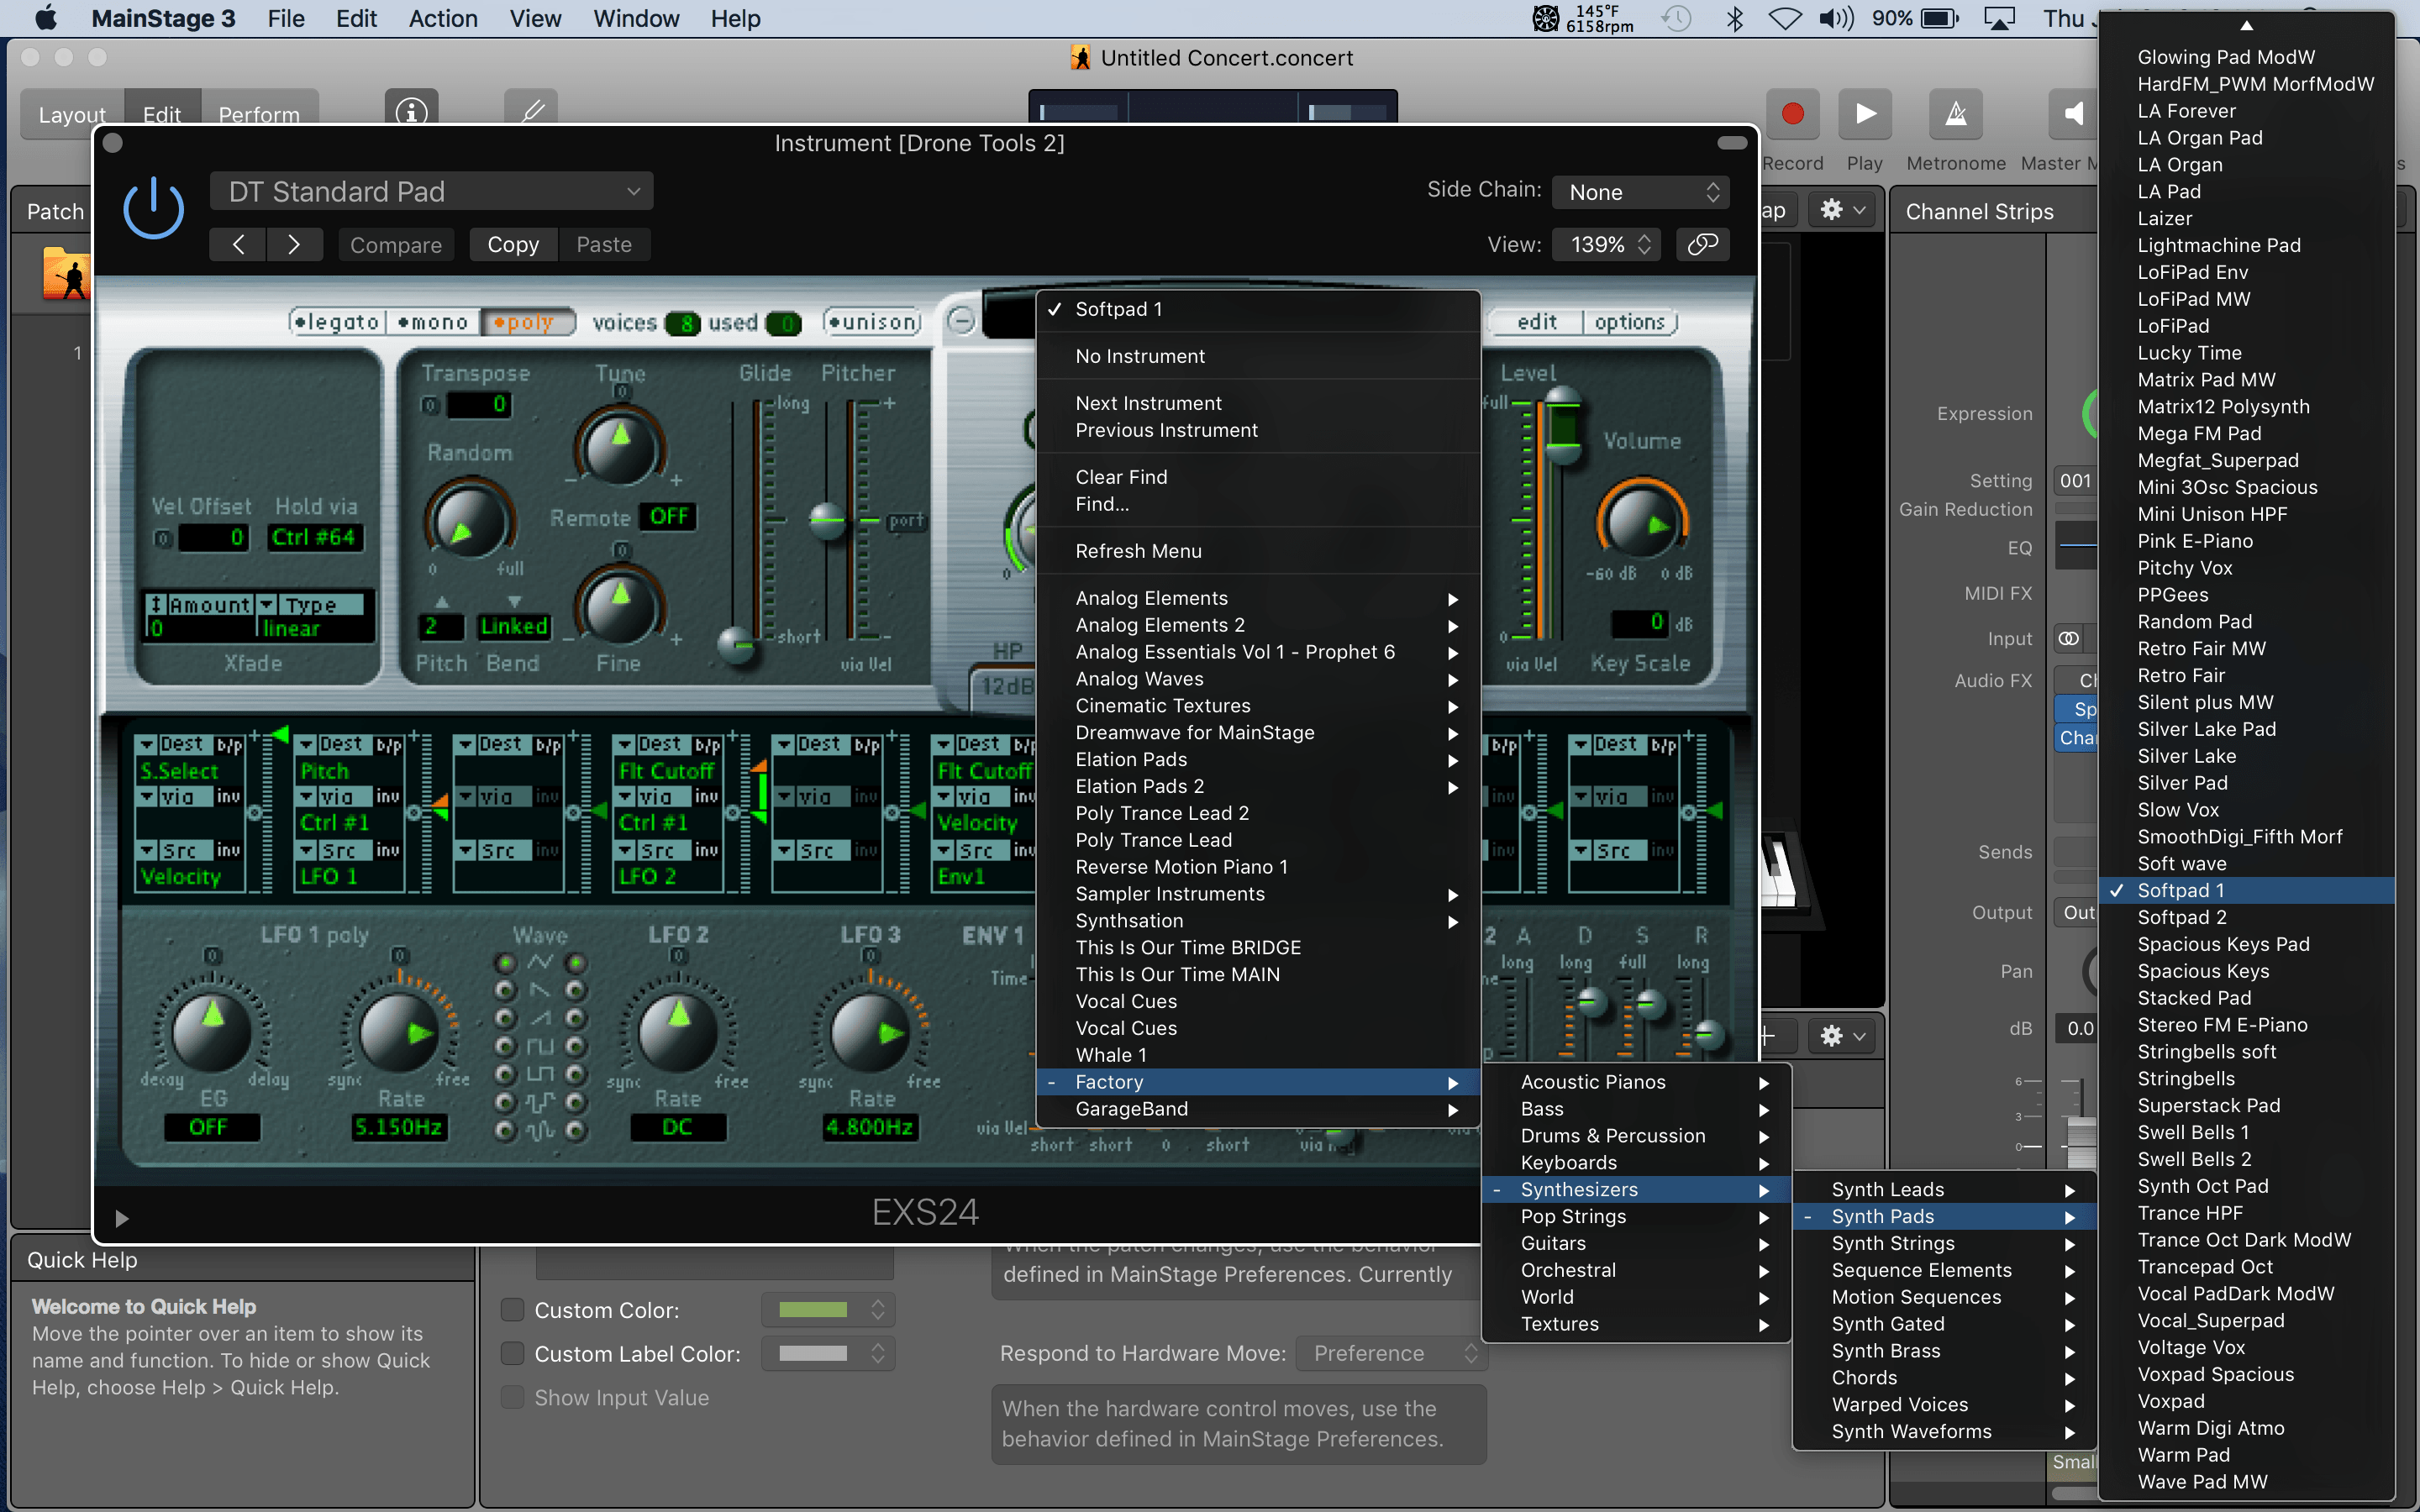Viewport: 2420px width, 1512px height.
Task: Click the scroll up arrow in preset list
Action: (2246, 26)
